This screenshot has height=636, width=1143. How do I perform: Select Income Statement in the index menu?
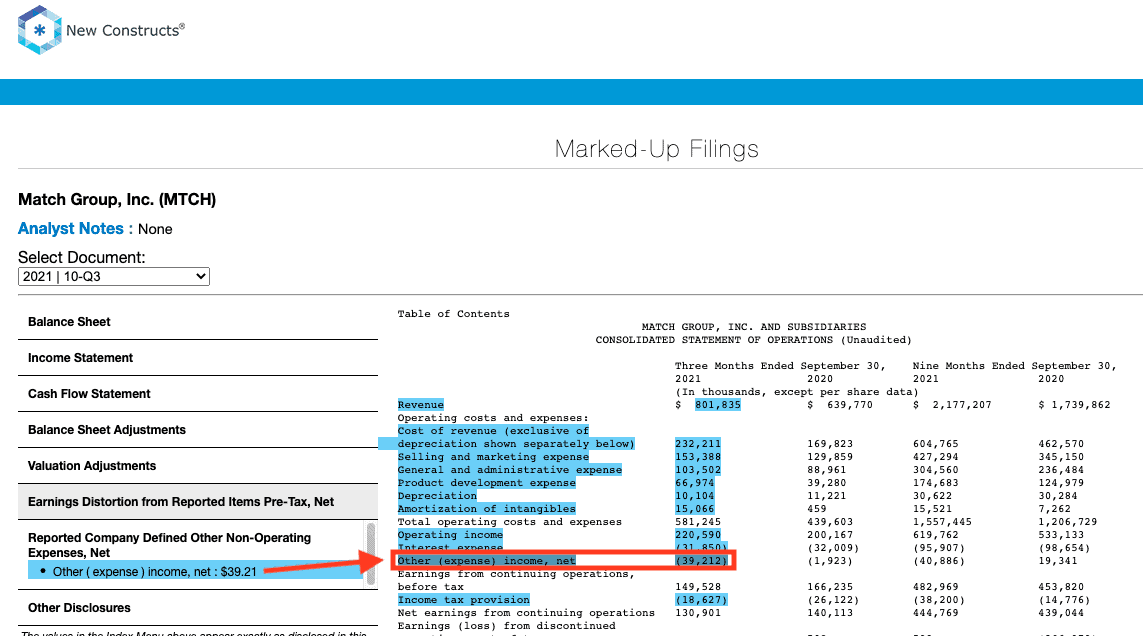click(x=198, y=358)
